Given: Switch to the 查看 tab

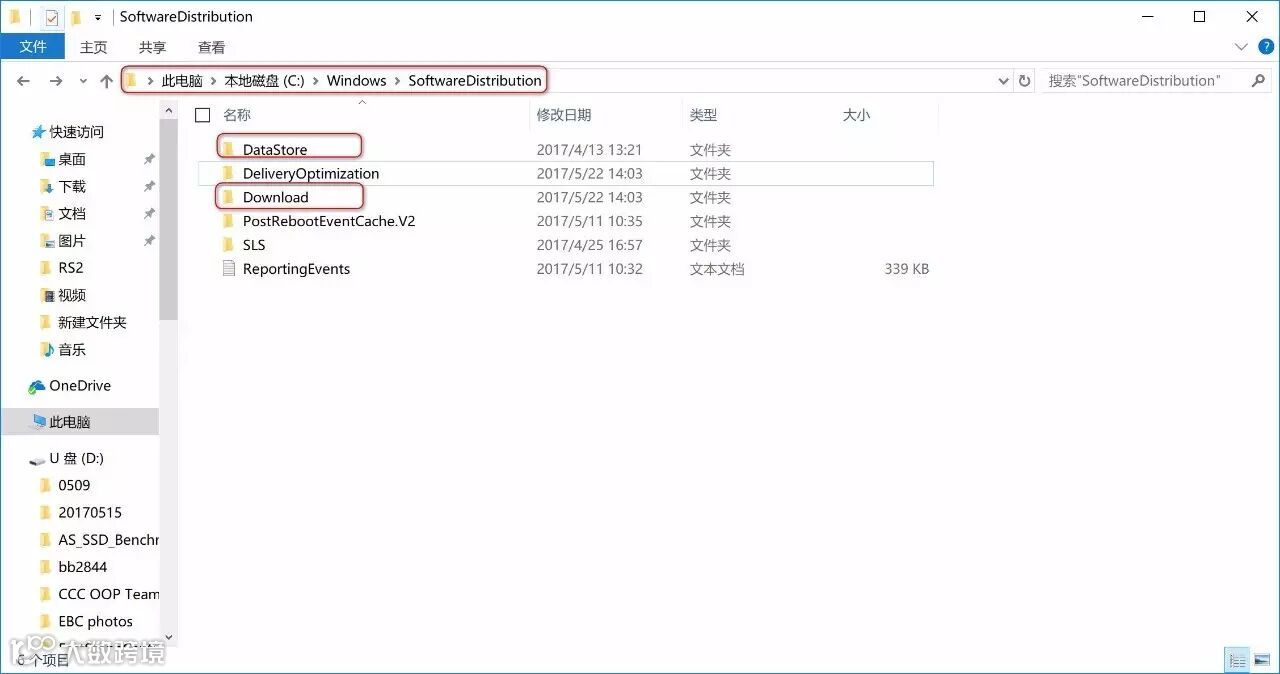Looking at the screenshot, I should (x=212, y=47).
